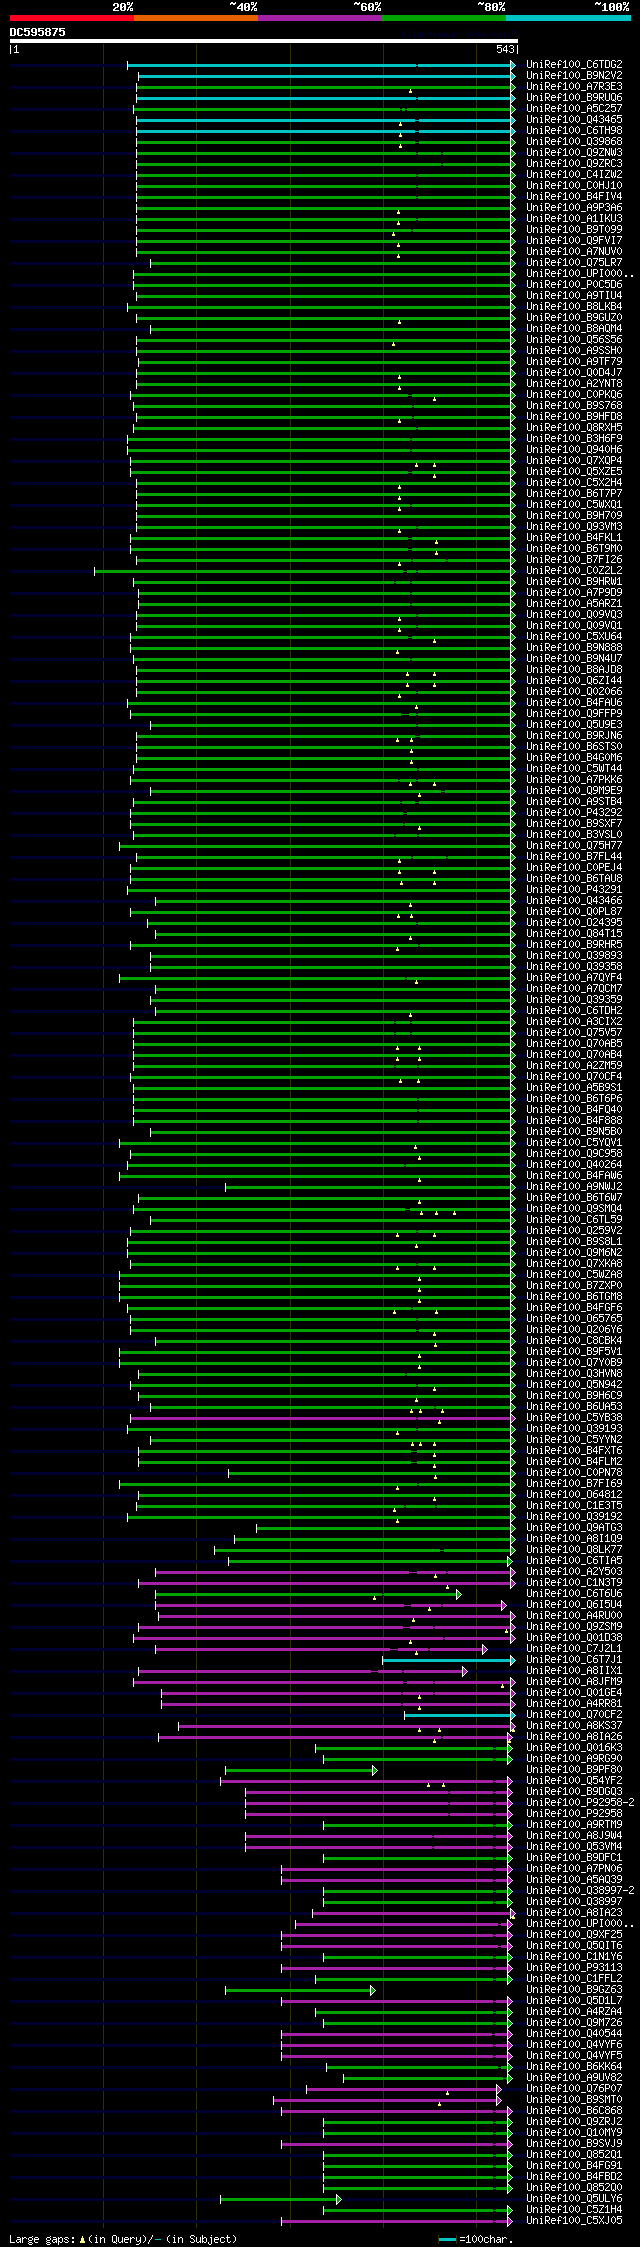Click the UniRef100_A1IKU3 entry
The height and width of the screenshot is (2247, 640).
tap(574, 219)
